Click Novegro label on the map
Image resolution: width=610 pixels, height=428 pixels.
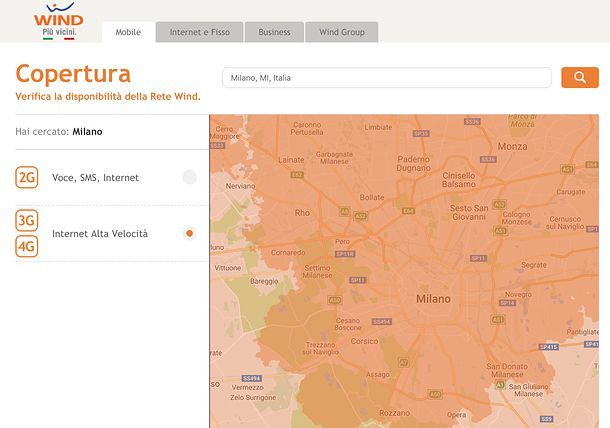[518, 295]
